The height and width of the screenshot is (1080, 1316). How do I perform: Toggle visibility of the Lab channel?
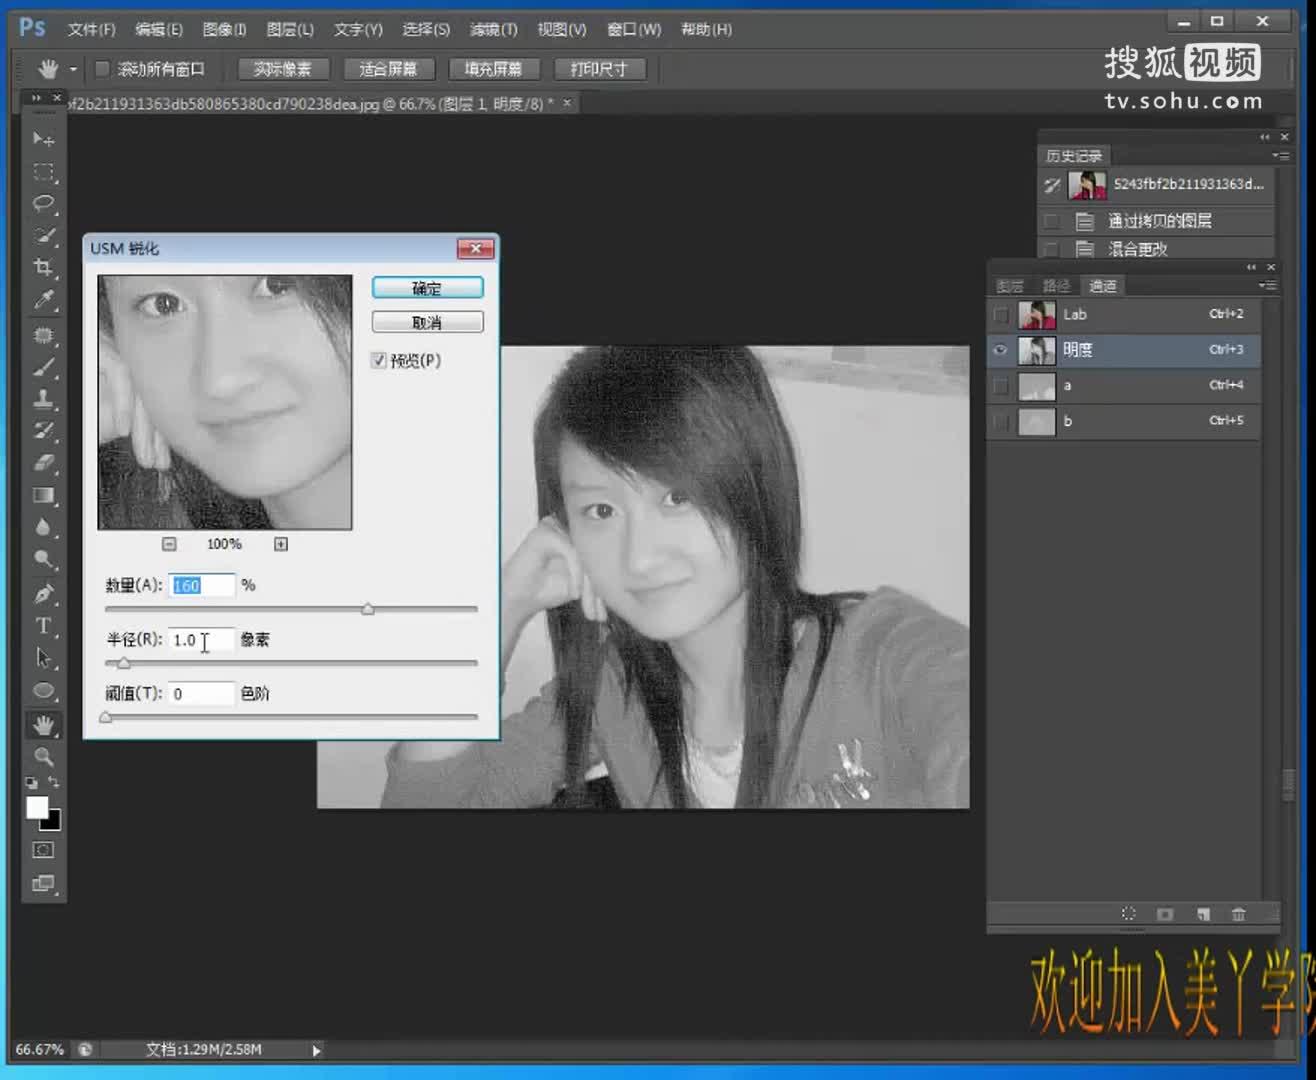pyautogui.click(x=999, y=314)
